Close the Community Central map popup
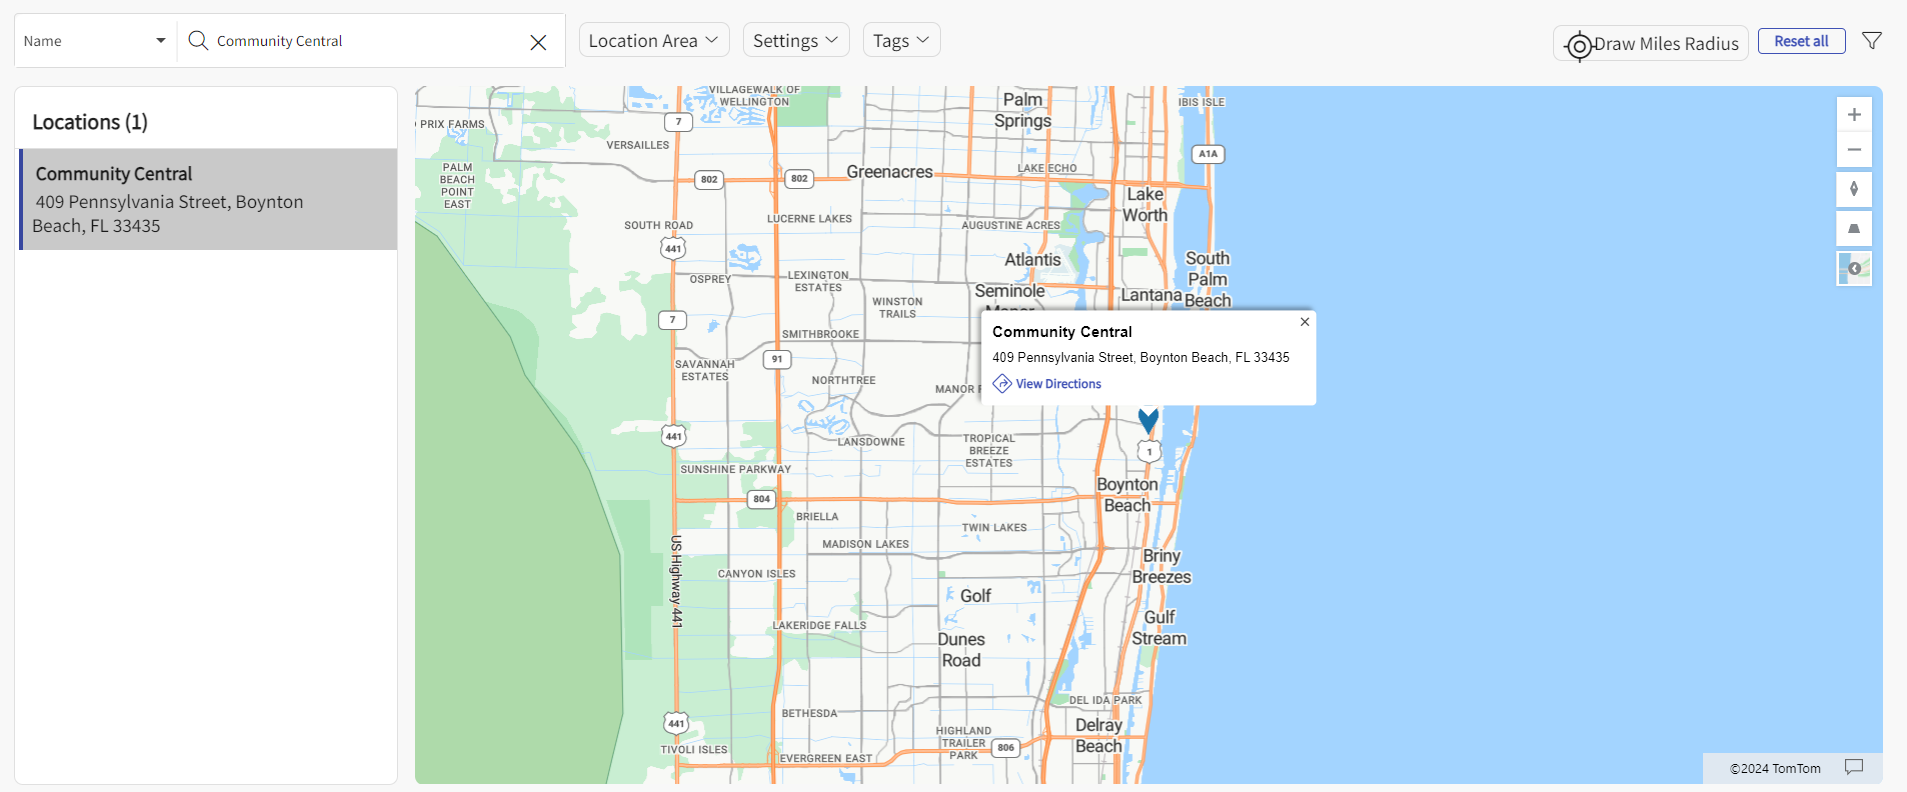This screenshot has height=792, width=1907. [x=1304, y=322]
